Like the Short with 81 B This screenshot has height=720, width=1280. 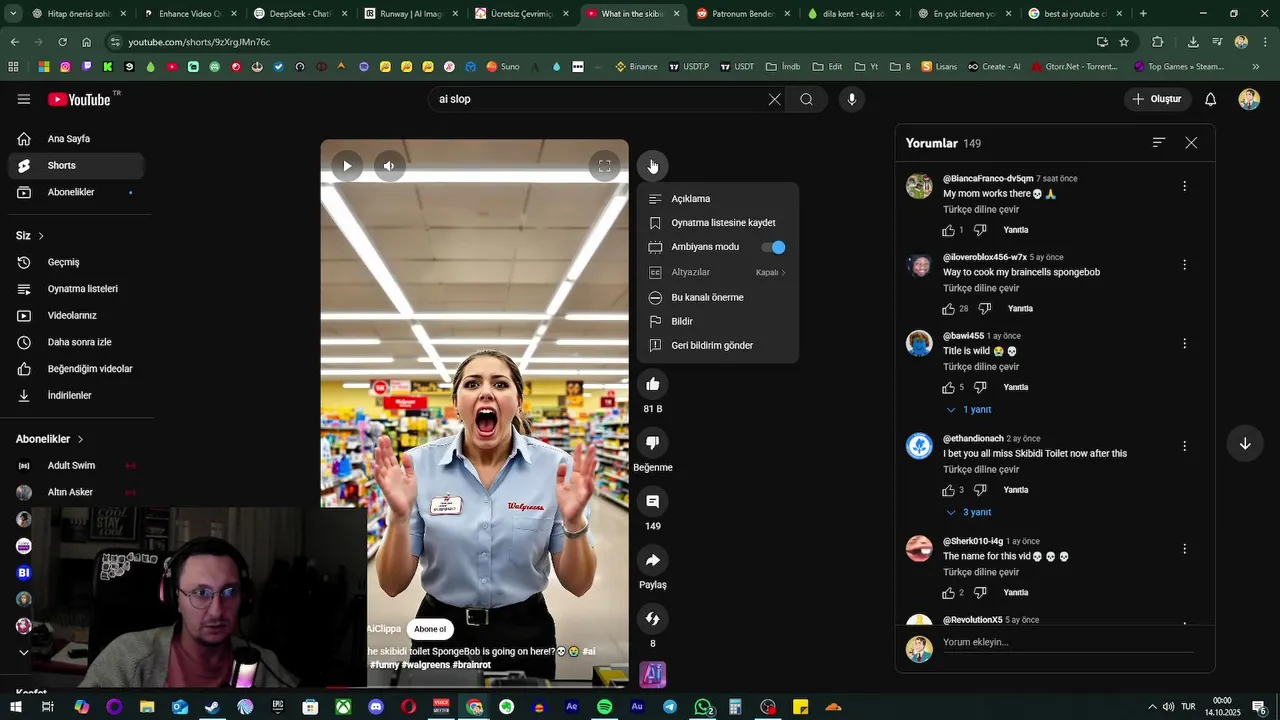pyautogui.click(x=653, y=384)
